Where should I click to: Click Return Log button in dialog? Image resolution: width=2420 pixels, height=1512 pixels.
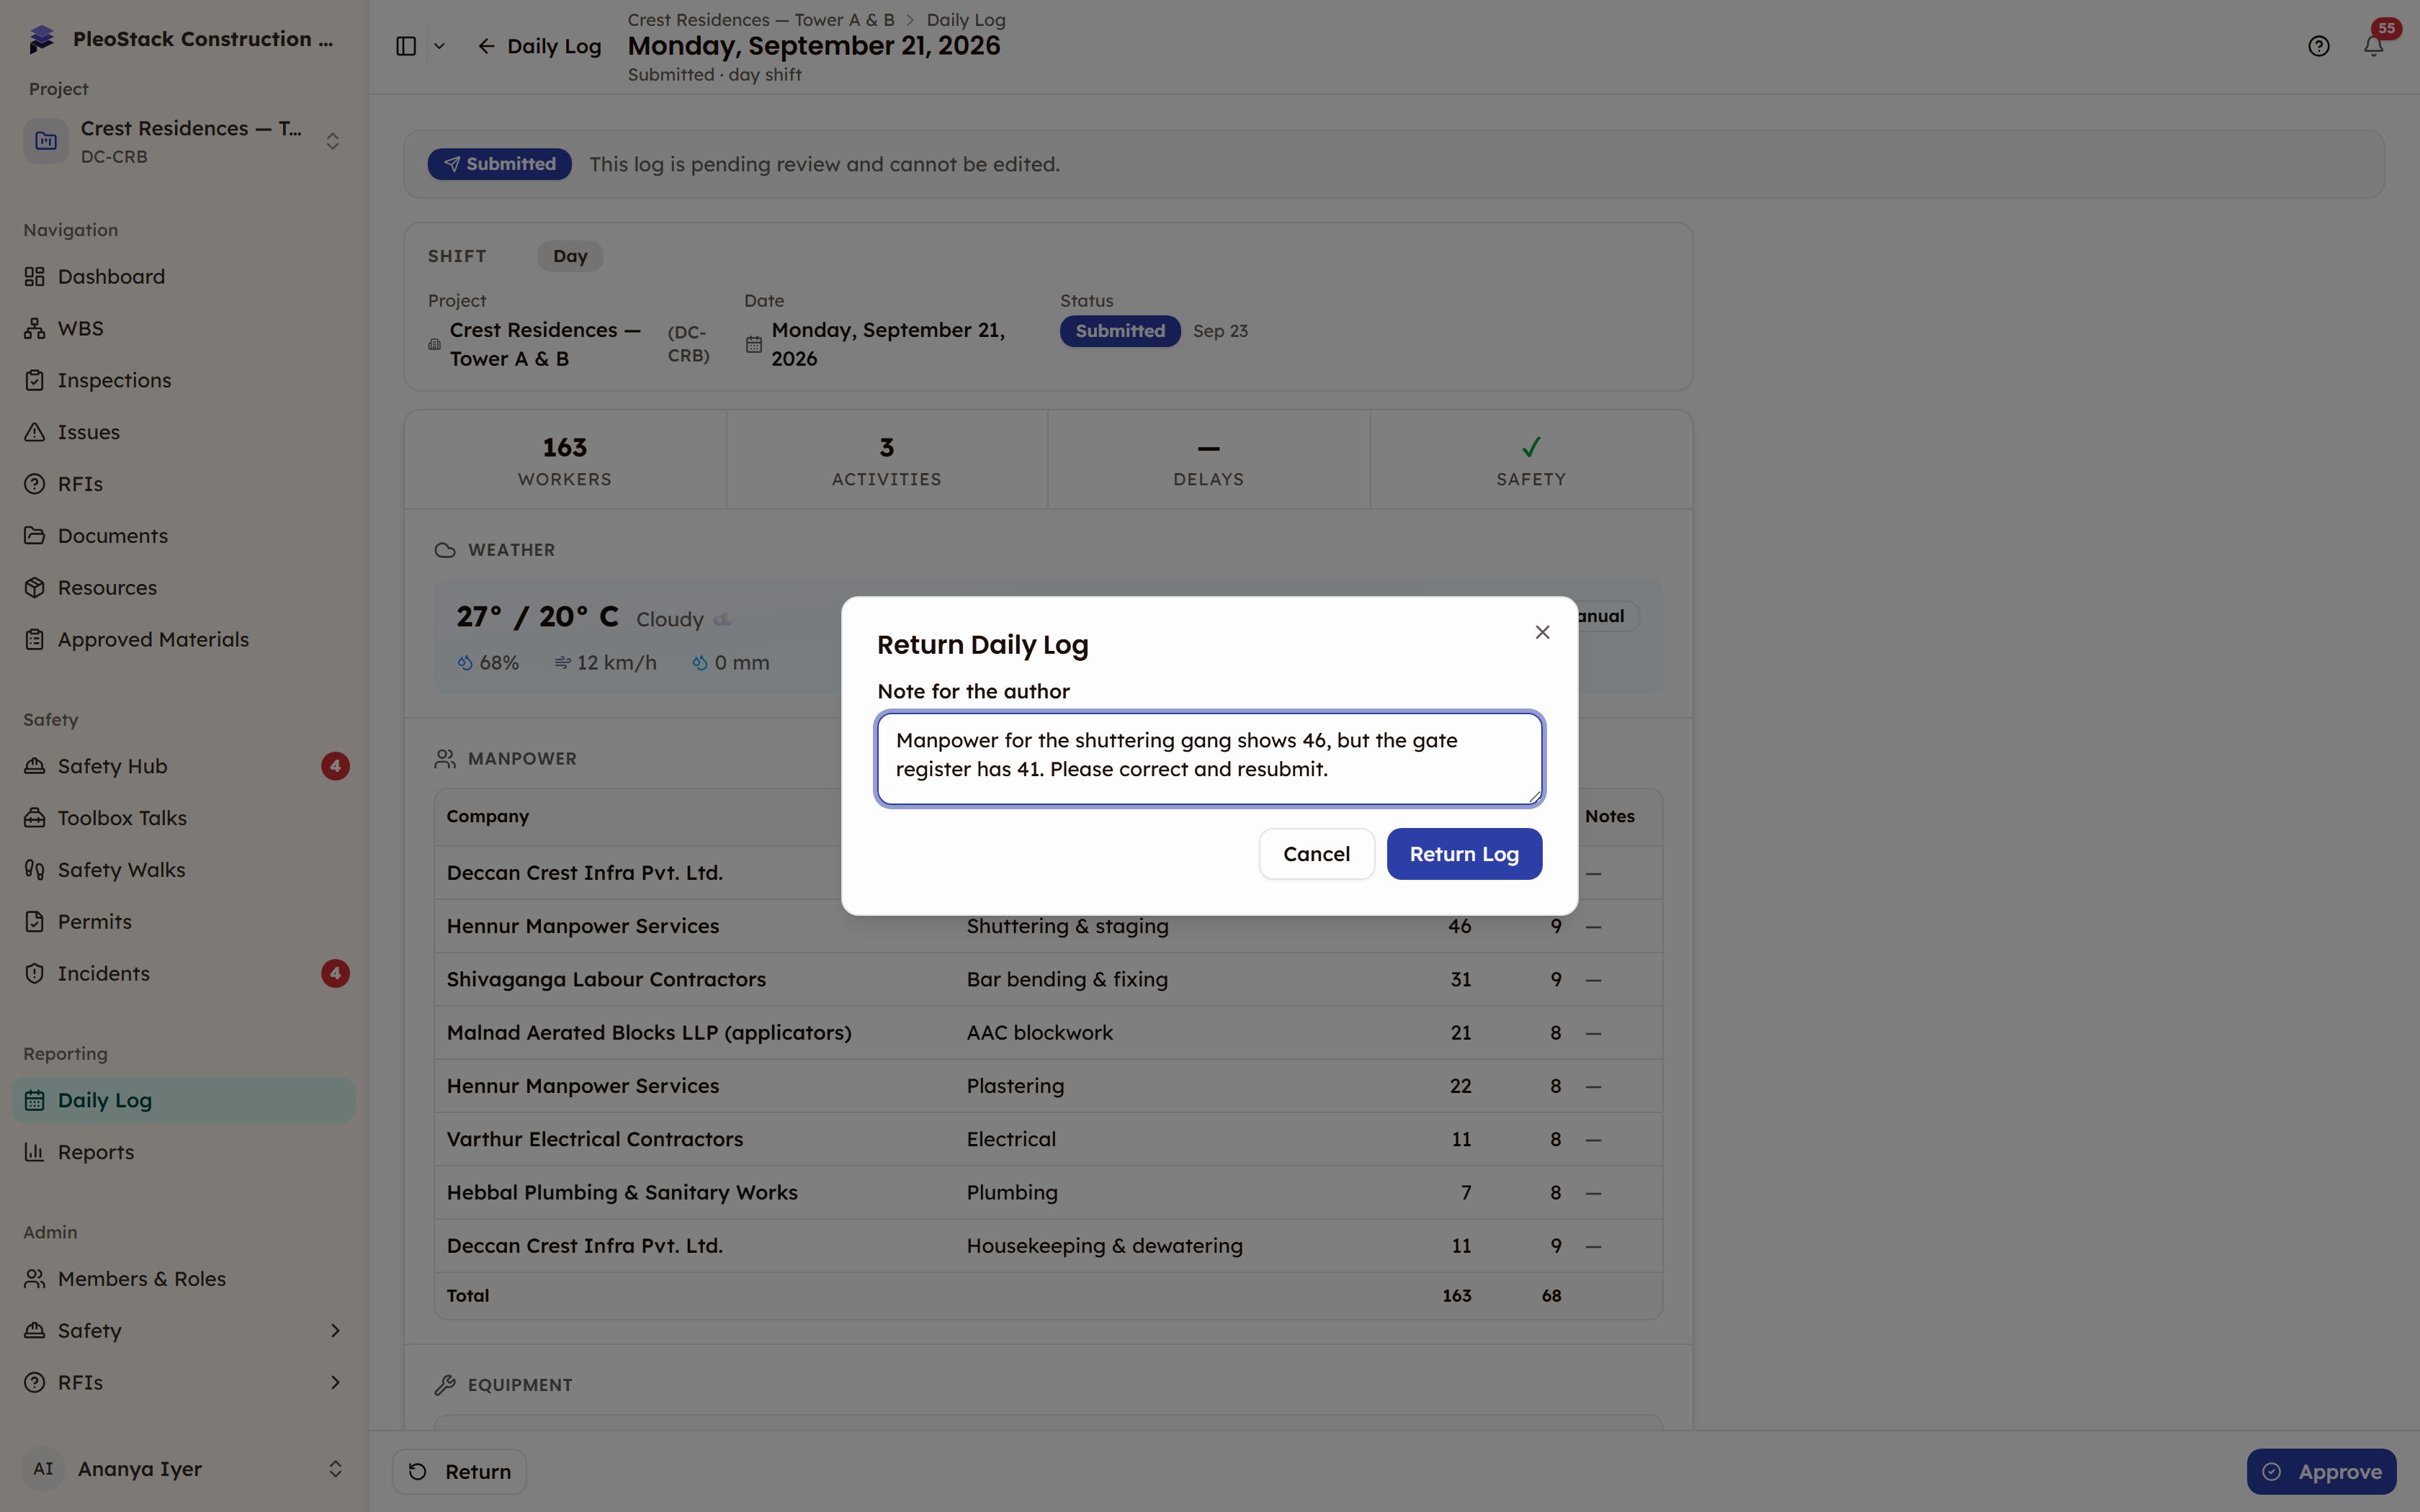click(x=1464, y=854)
